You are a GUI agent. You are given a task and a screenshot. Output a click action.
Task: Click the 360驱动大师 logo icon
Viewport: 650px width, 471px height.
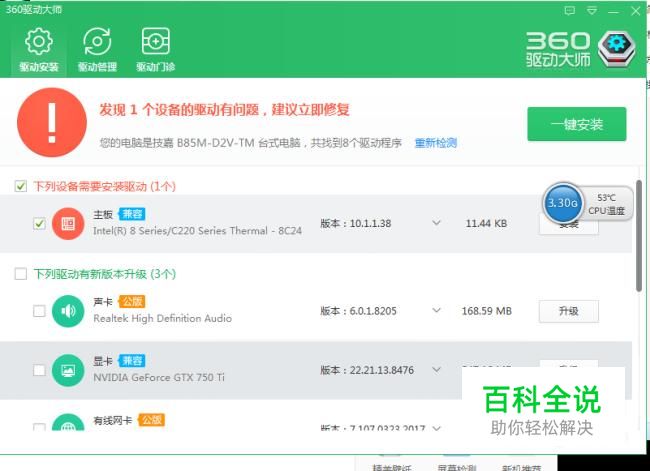(x=617, y=49)
